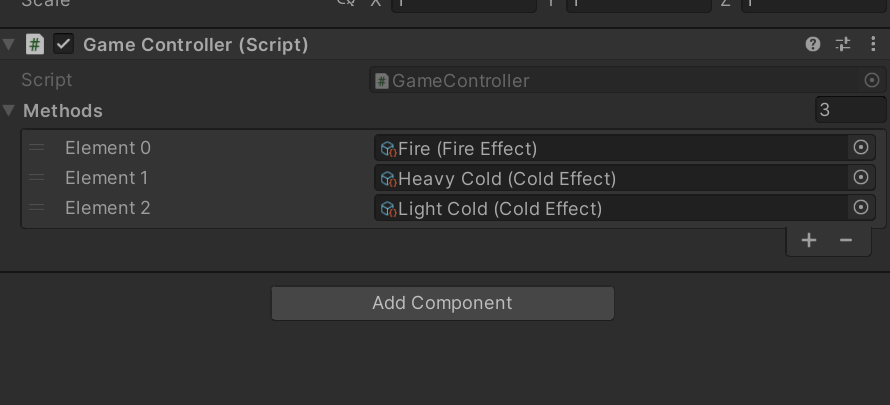Click the Add Component button
Image resolution: width=890 pixels, height=405 pixels.
tap(442, 303)
